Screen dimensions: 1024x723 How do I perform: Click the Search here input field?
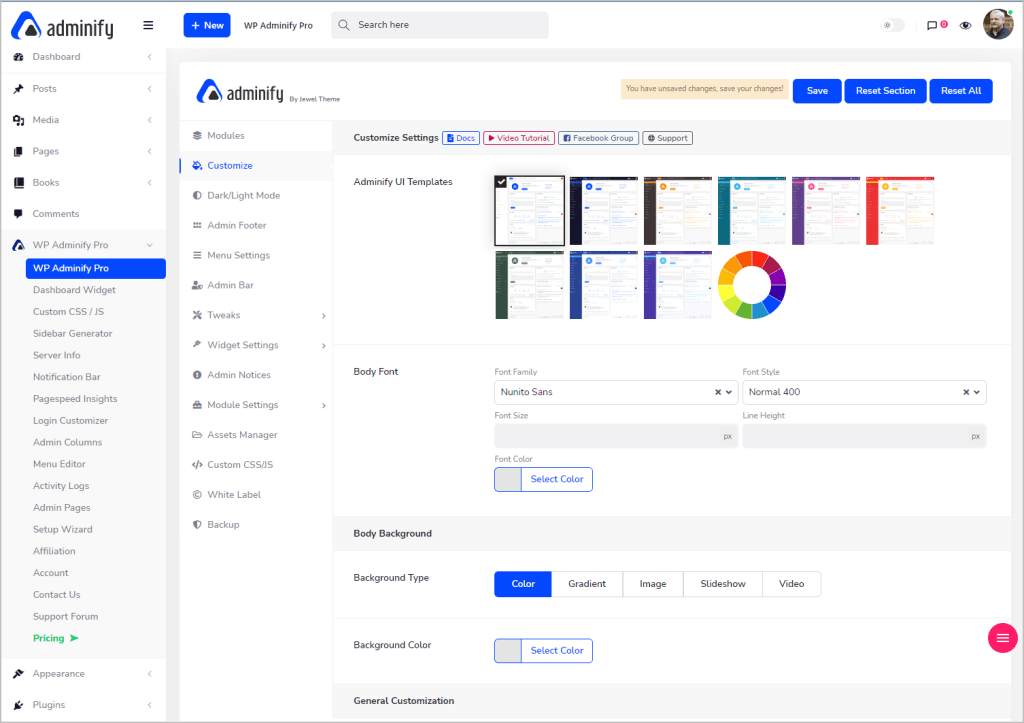pyautogui.click(x=440, y=25)
